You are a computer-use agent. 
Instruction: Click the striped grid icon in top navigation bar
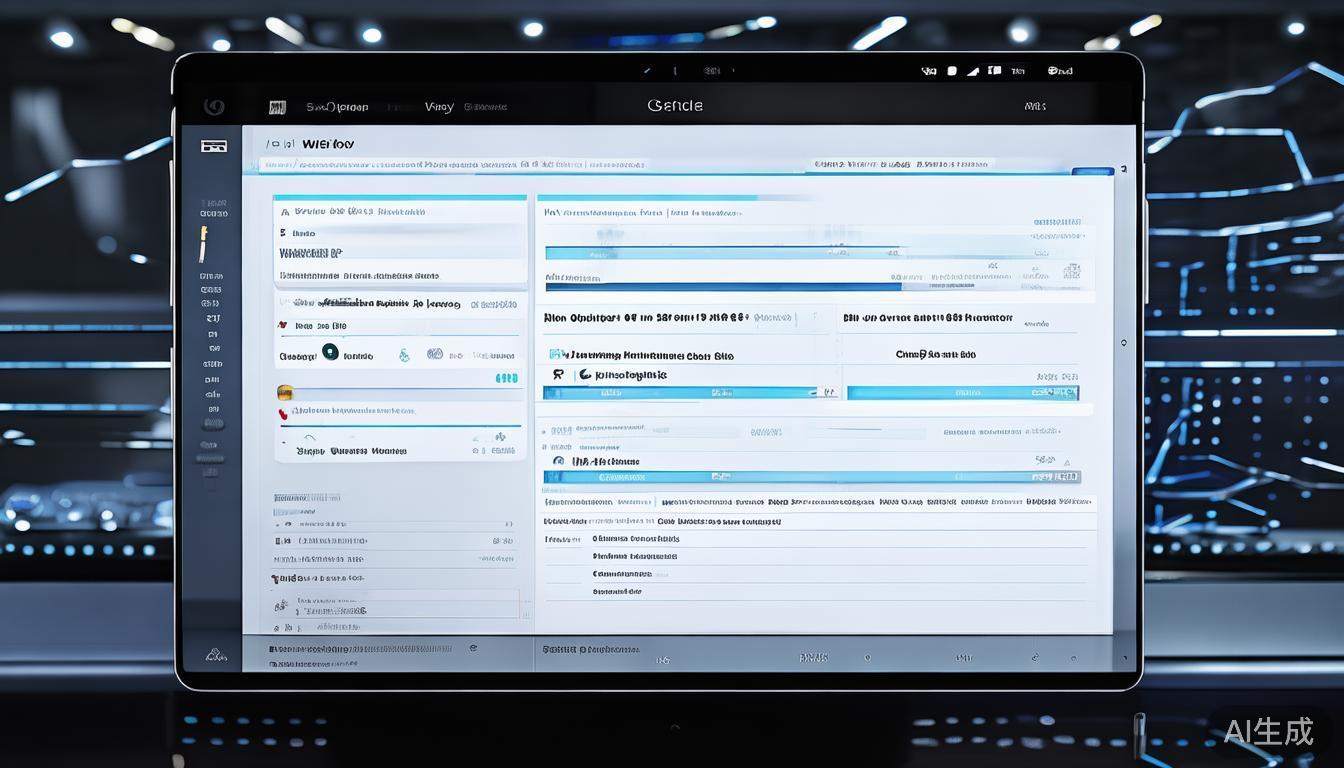coord(277,107)
